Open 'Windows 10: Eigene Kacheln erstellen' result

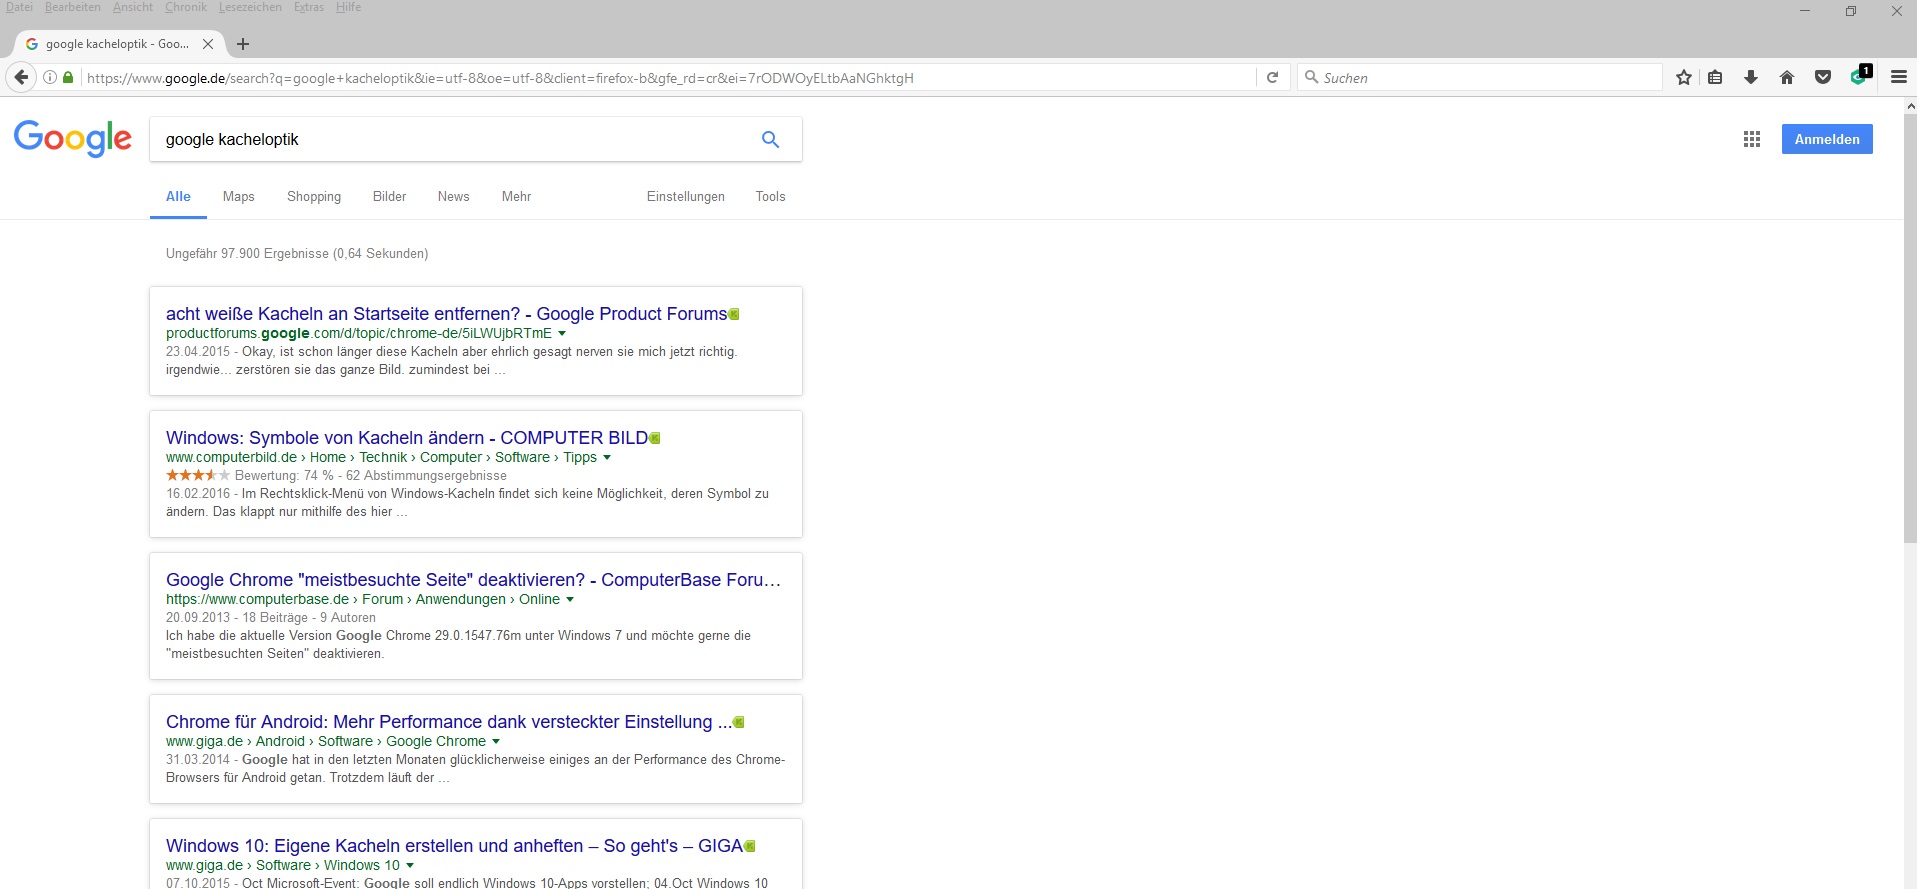(455, 846)
